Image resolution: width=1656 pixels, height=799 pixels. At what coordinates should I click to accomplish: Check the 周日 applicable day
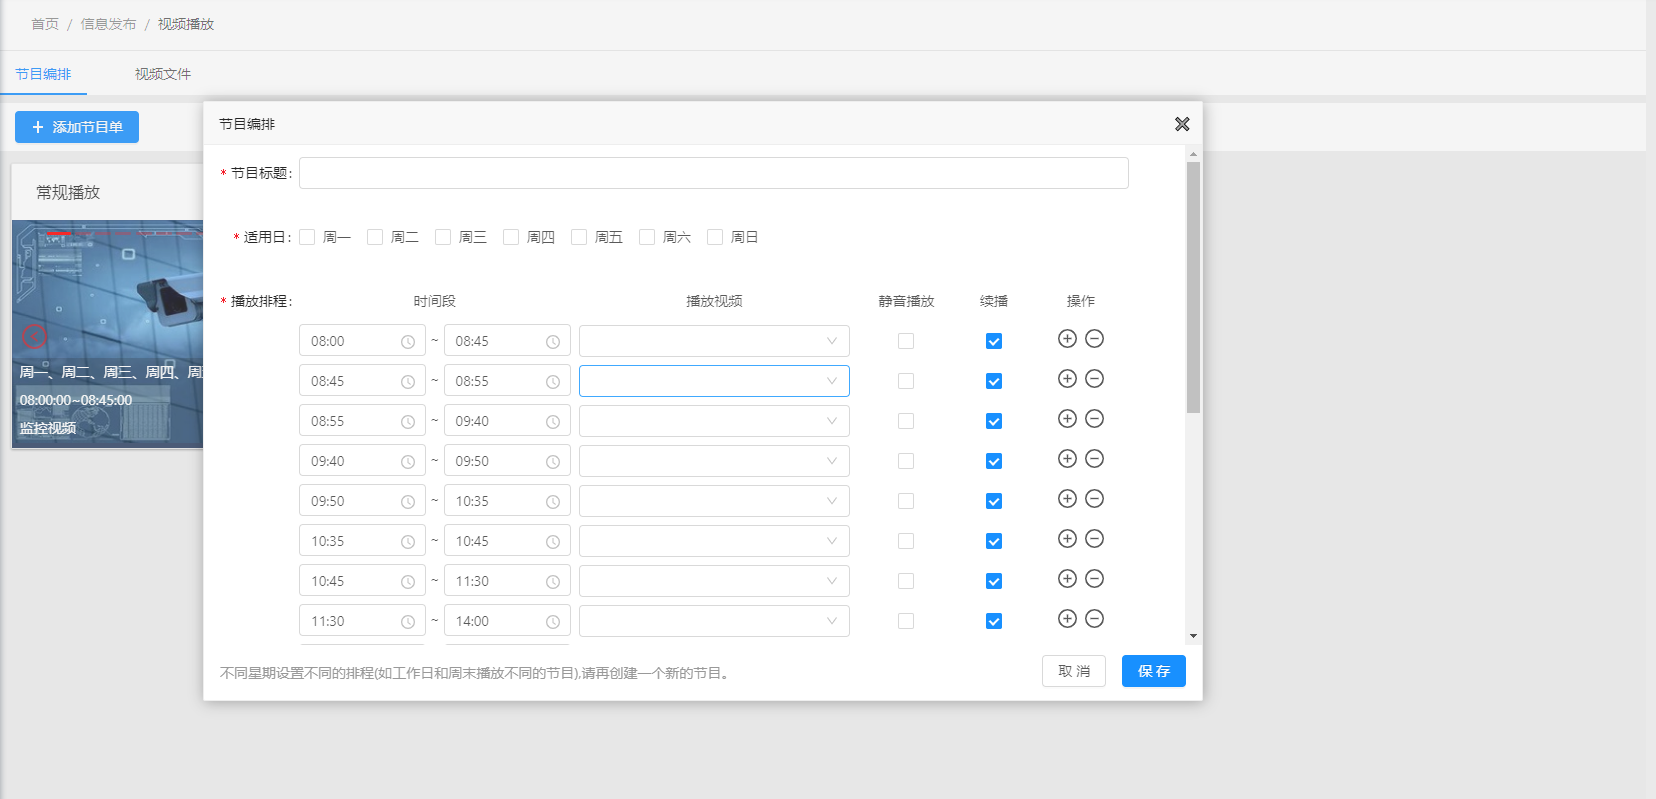(715, 237)
